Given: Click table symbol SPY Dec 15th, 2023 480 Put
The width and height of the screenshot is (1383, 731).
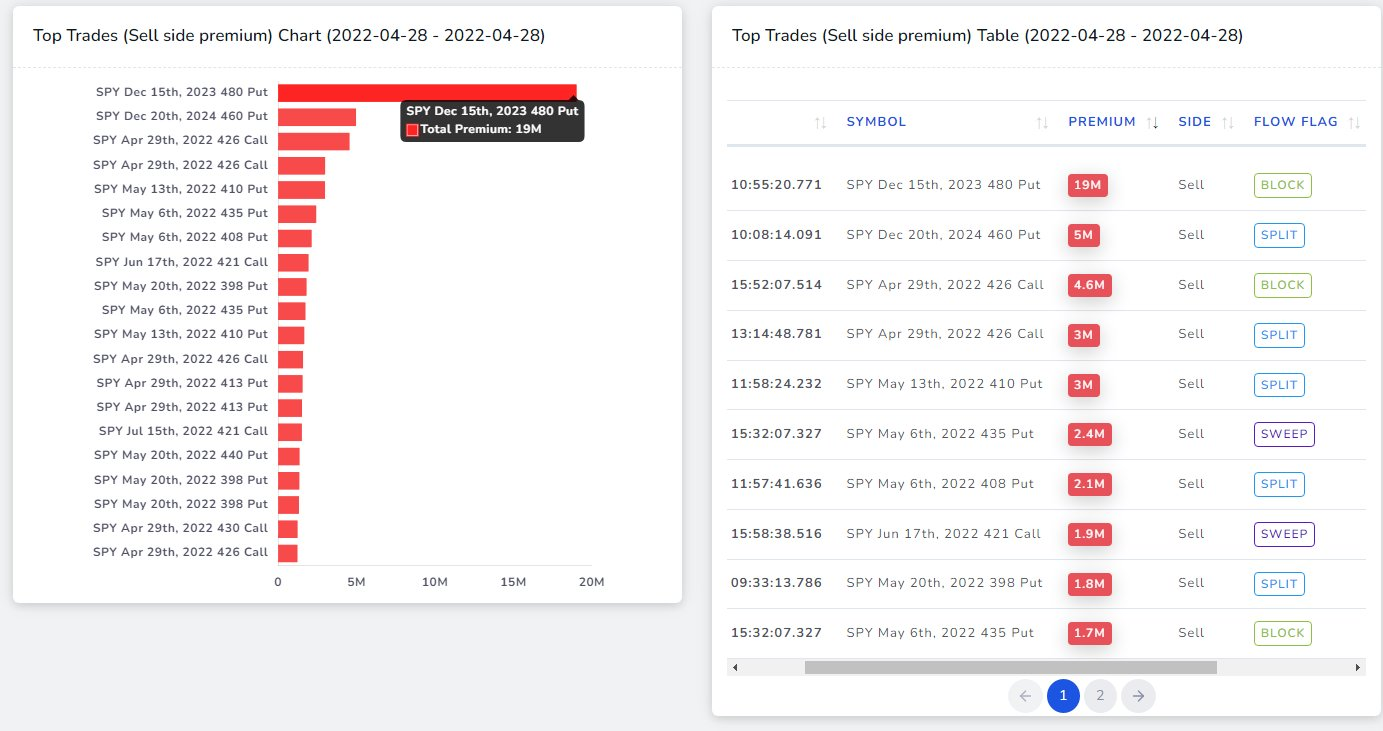Looking at the screenshot, I should tap(943, 185).
